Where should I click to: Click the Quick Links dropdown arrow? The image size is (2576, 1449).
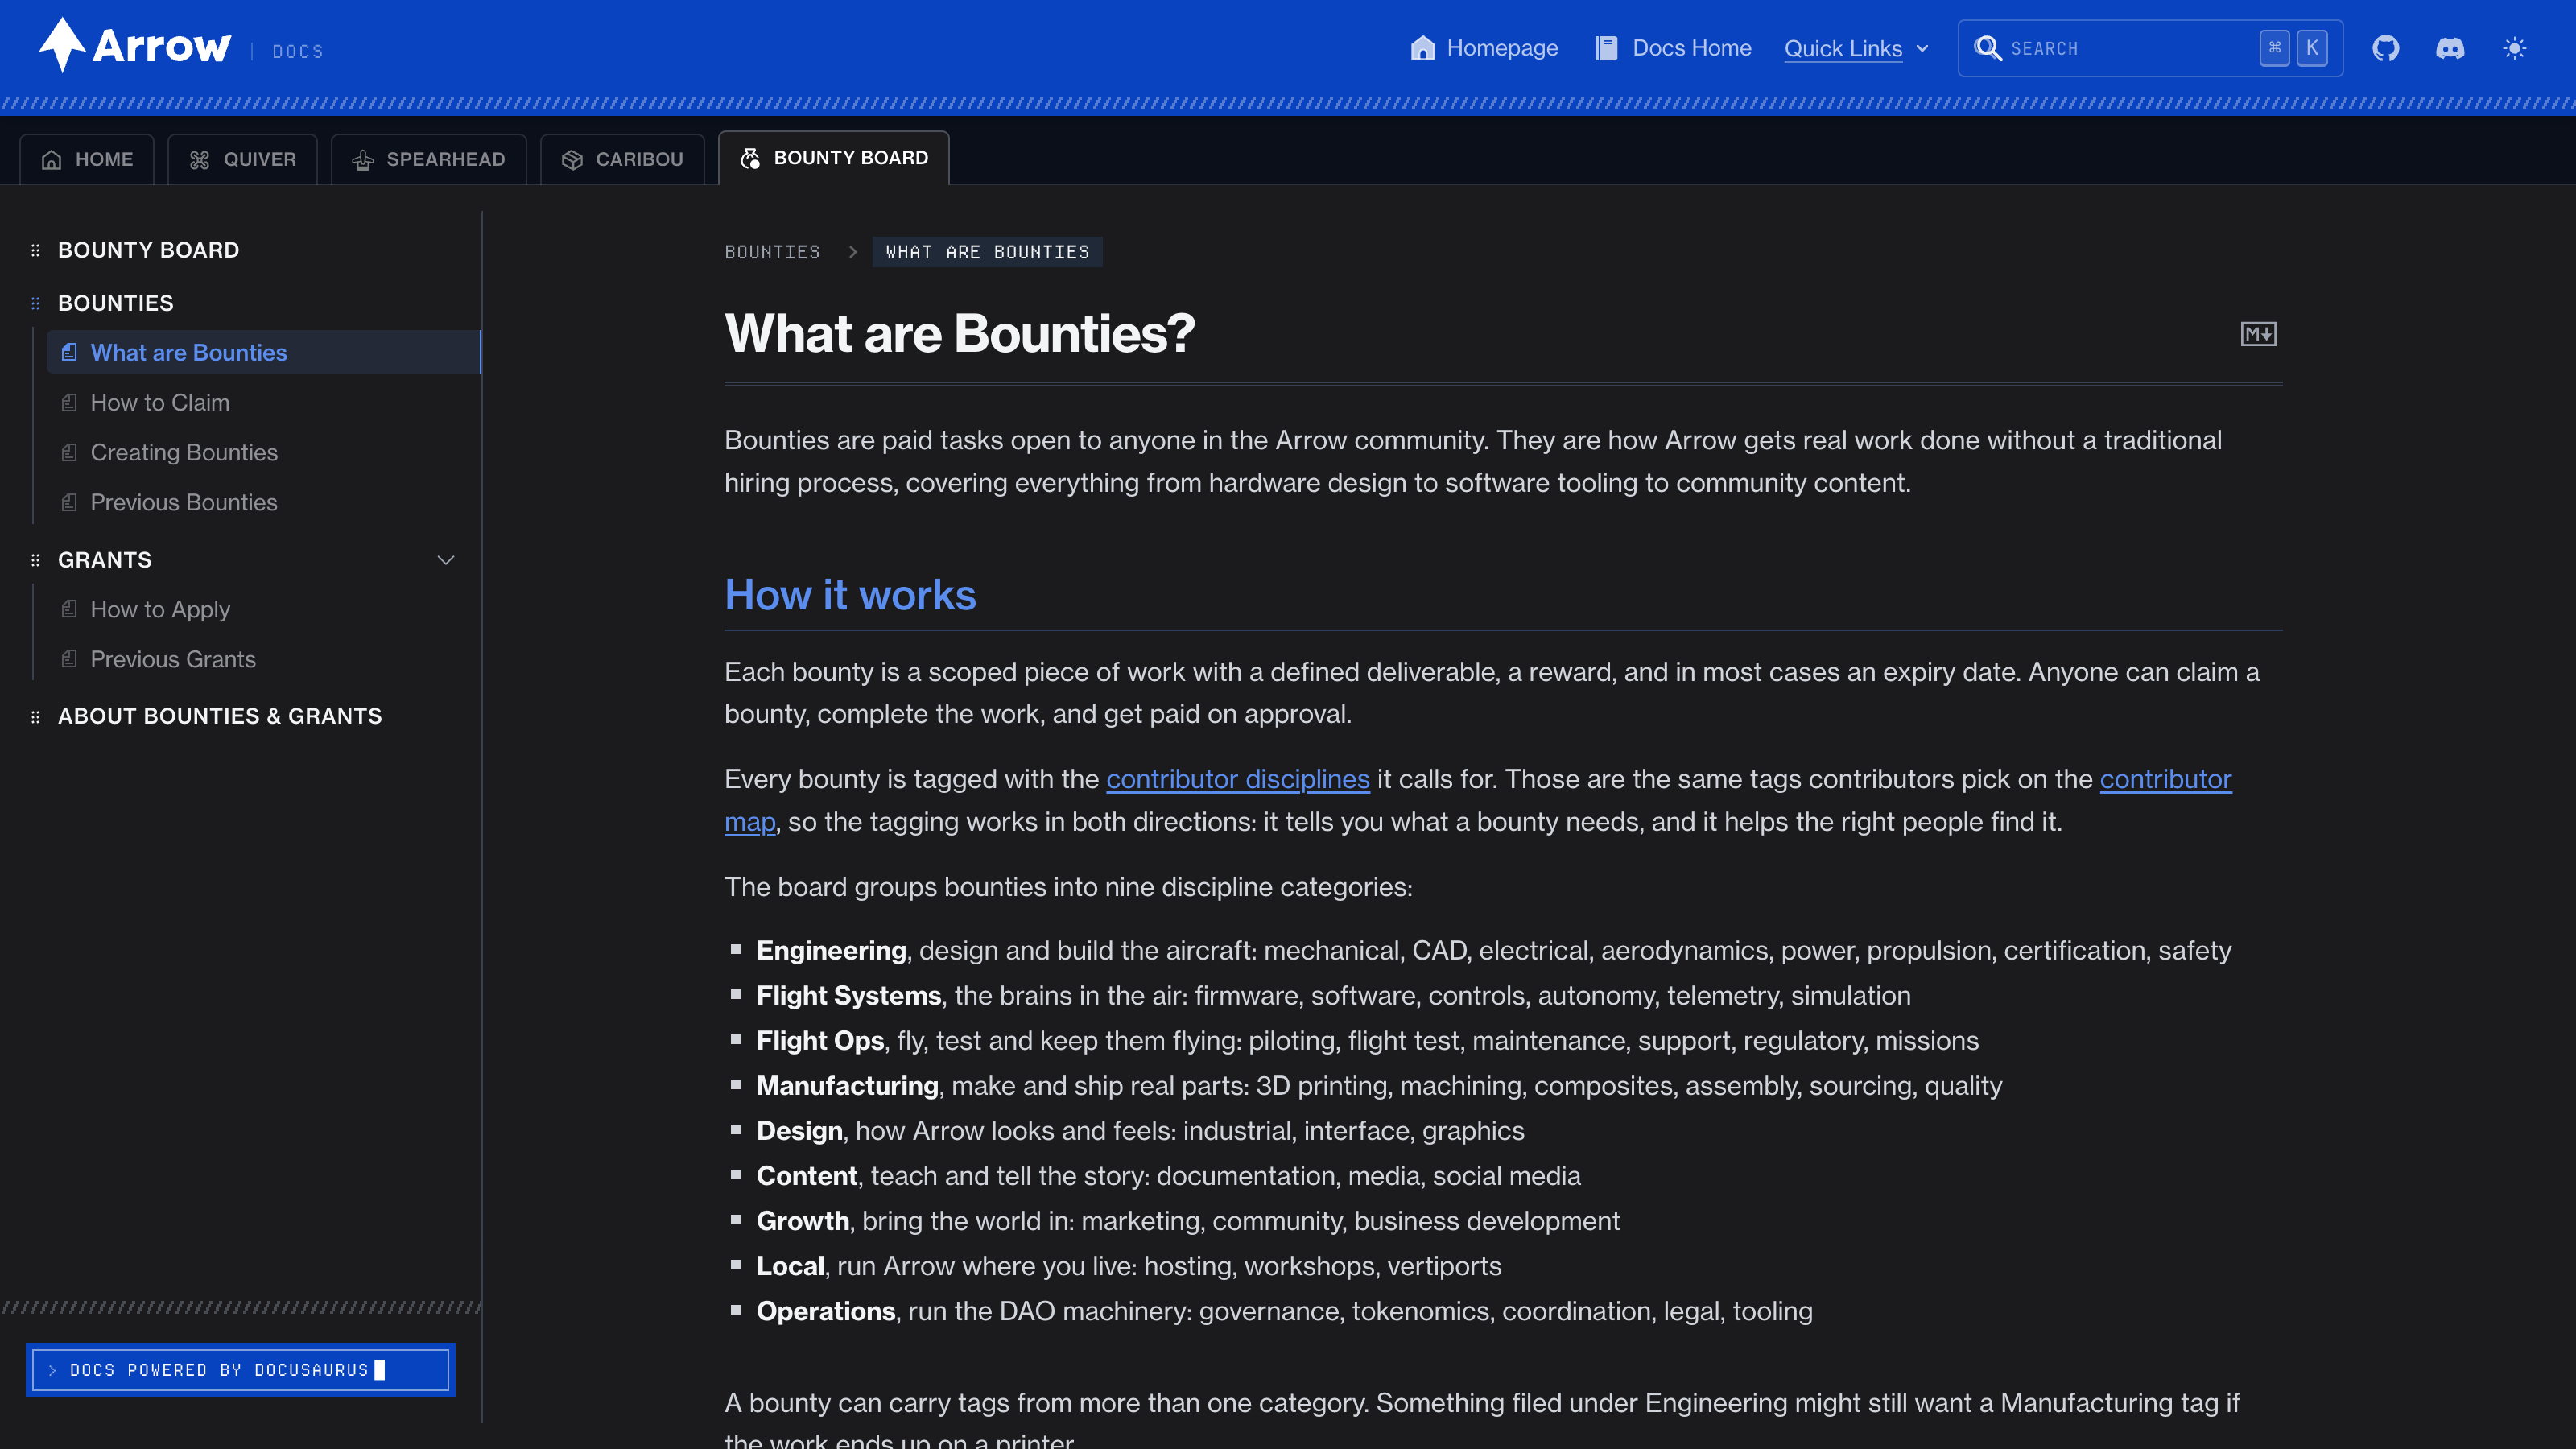1922,48
